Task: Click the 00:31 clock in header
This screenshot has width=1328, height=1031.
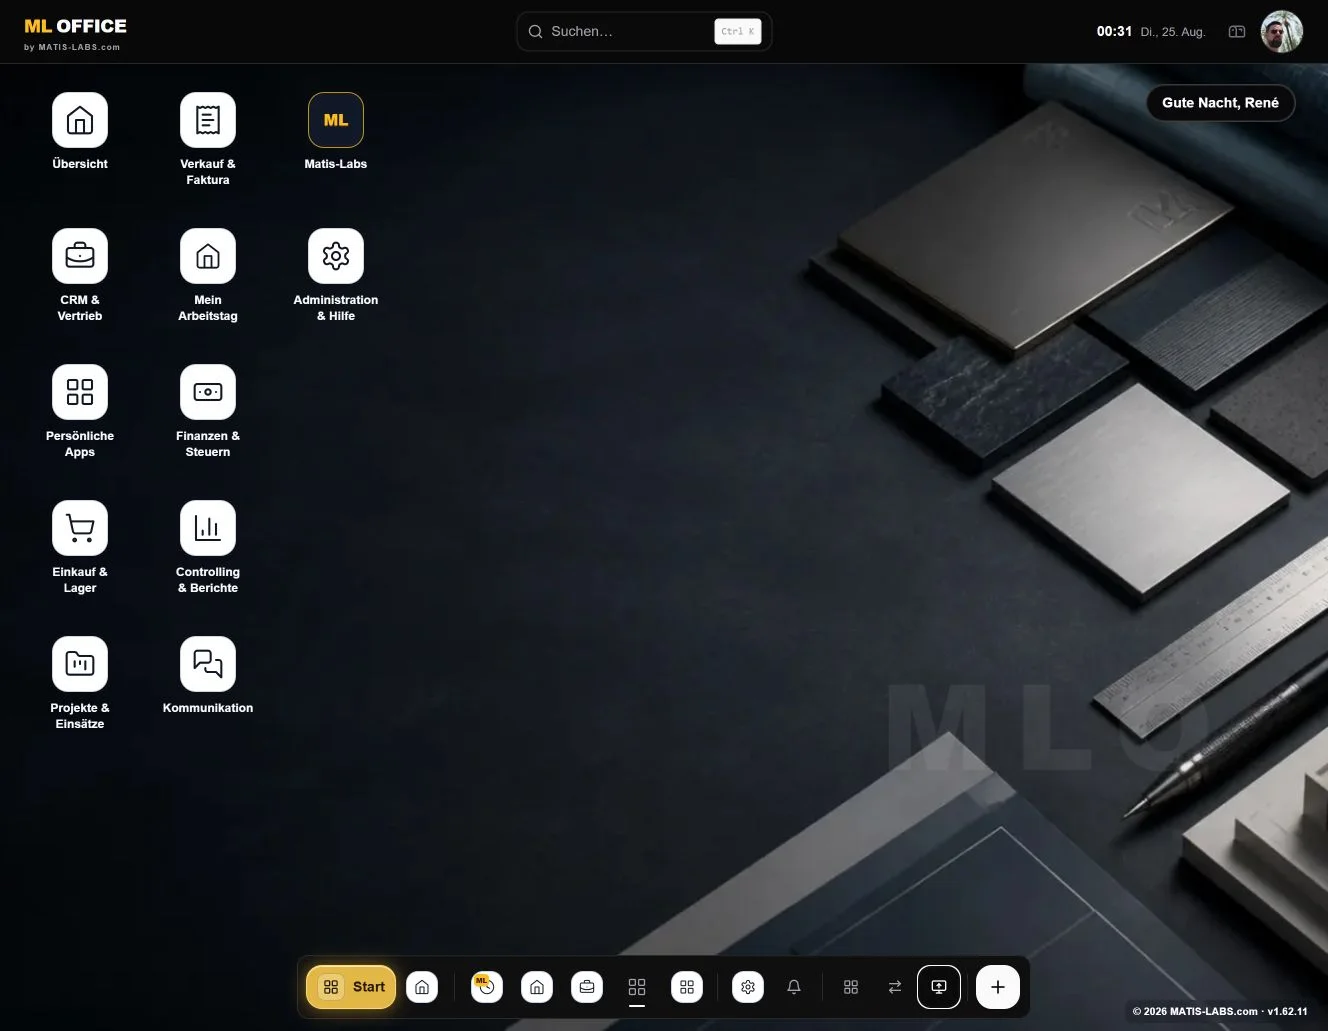Action: pos(1114,31)
